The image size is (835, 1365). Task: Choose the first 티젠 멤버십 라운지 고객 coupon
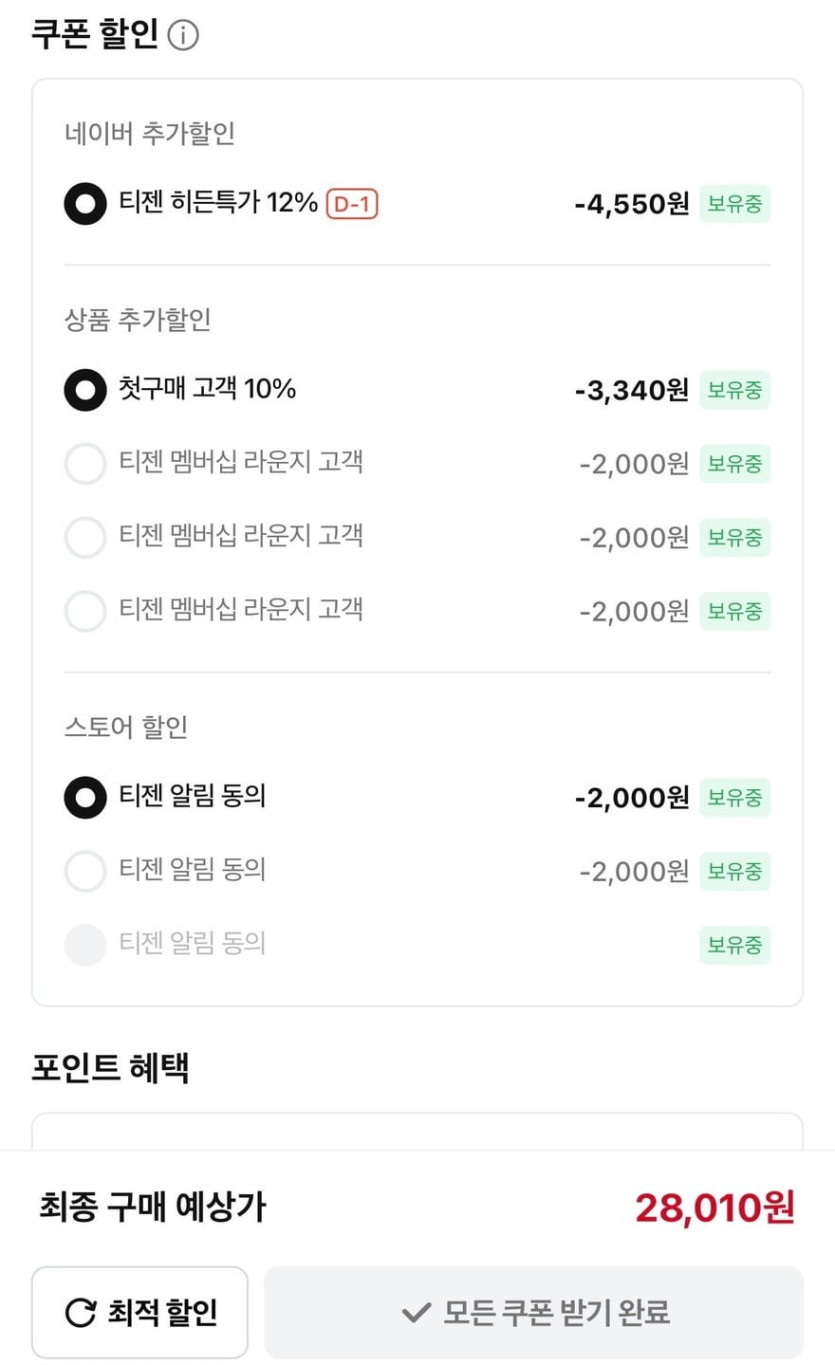click(x=85, y=464)
